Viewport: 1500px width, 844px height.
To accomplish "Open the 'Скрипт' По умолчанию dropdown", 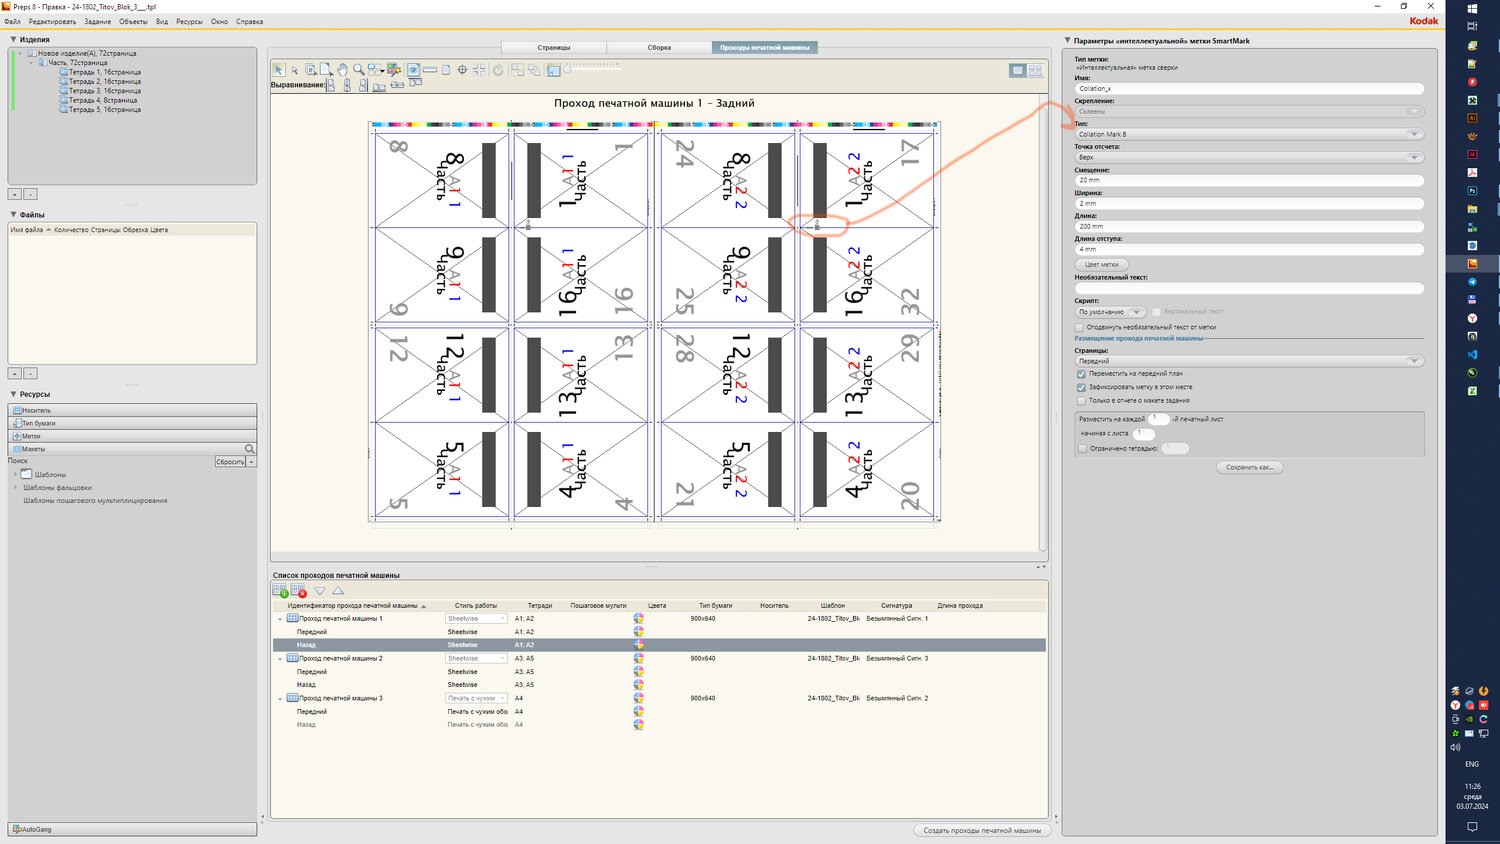I will coord(1110,312).
